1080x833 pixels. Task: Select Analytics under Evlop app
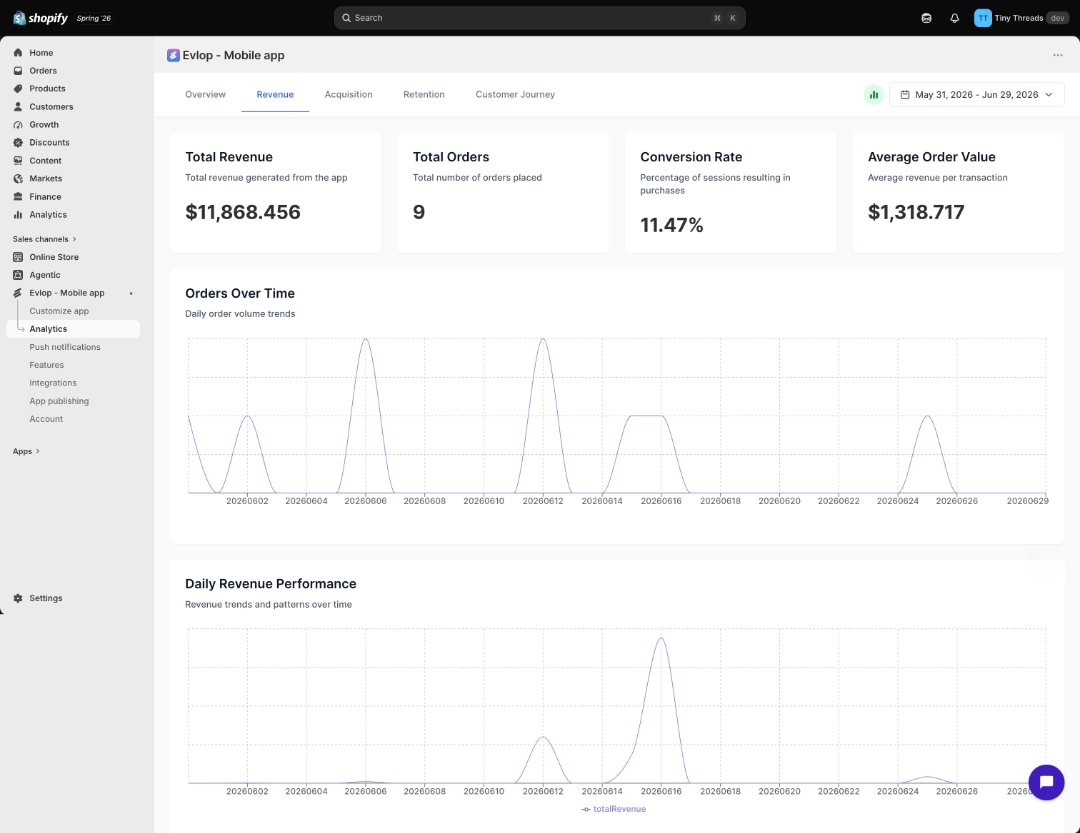point(73,329)
